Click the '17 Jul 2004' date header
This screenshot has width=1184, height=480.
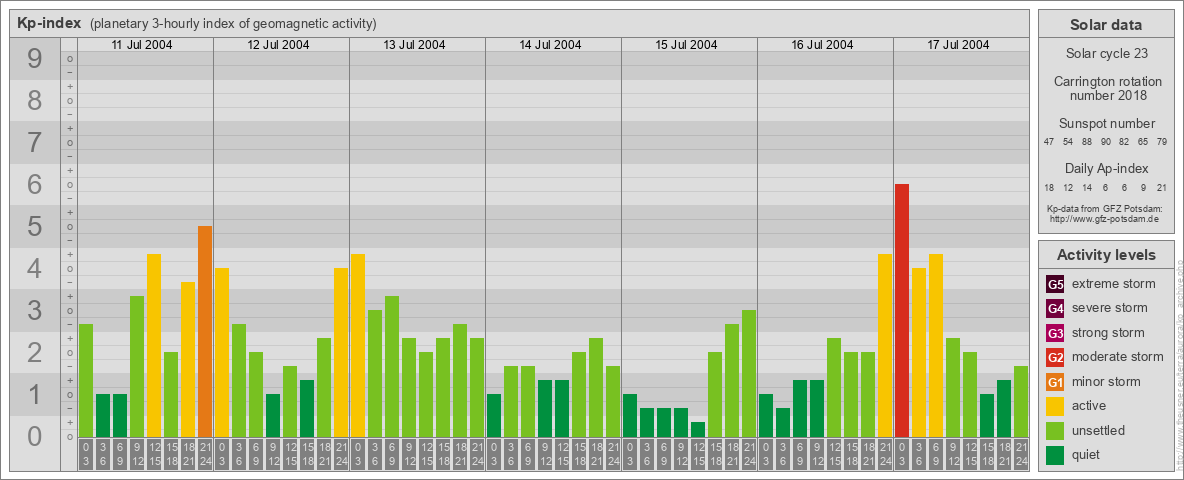point(957,45)
